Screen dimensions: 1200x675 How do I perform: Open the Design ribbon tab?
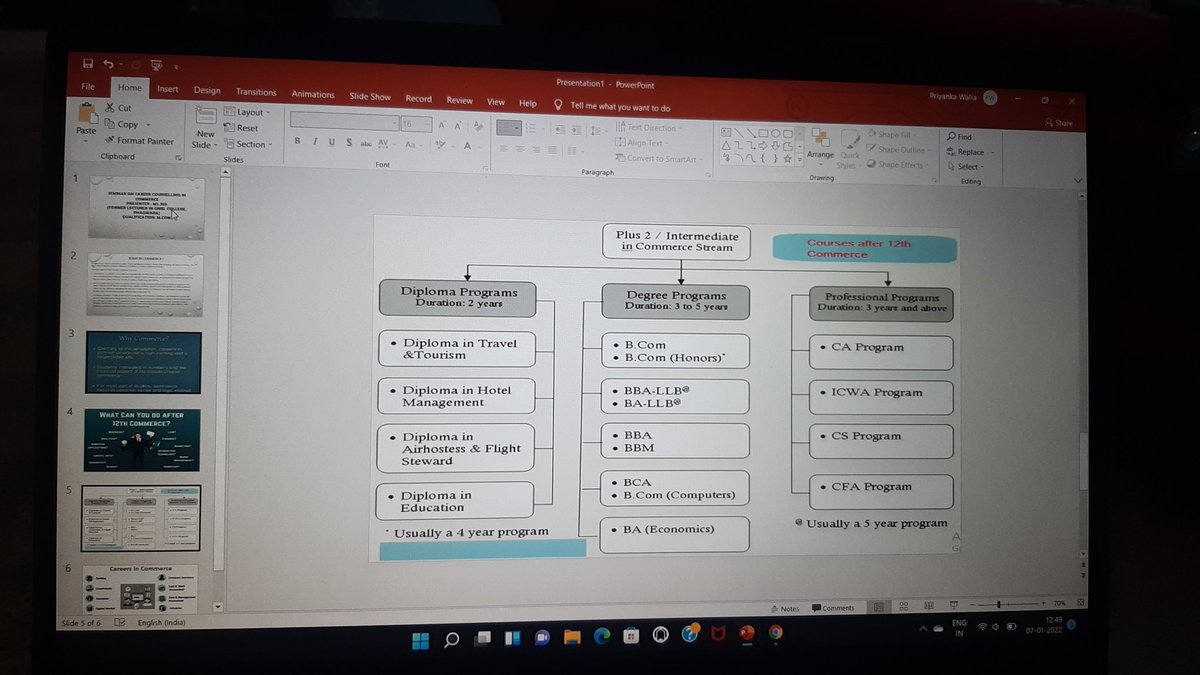pos(207,90)
